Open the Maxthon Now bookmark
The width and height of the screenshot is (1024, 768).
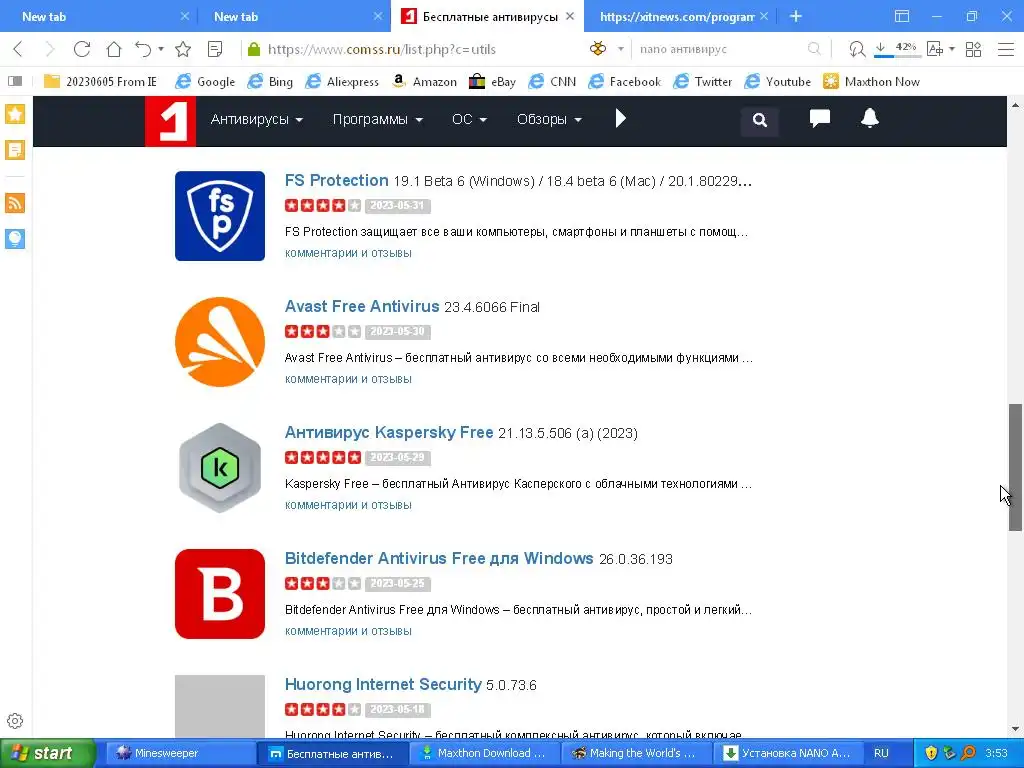click(871, 81)
